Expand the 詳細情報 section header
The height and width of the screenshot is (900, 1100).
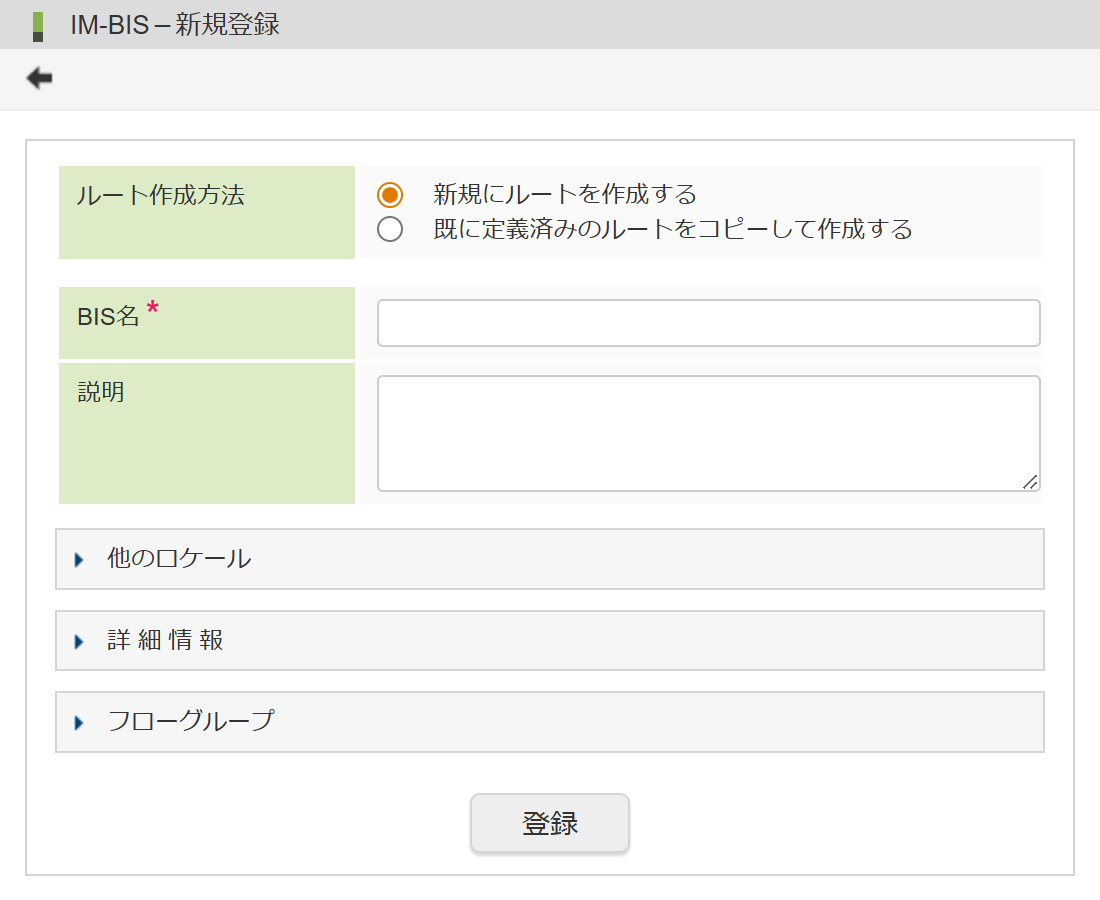point(550,641)
